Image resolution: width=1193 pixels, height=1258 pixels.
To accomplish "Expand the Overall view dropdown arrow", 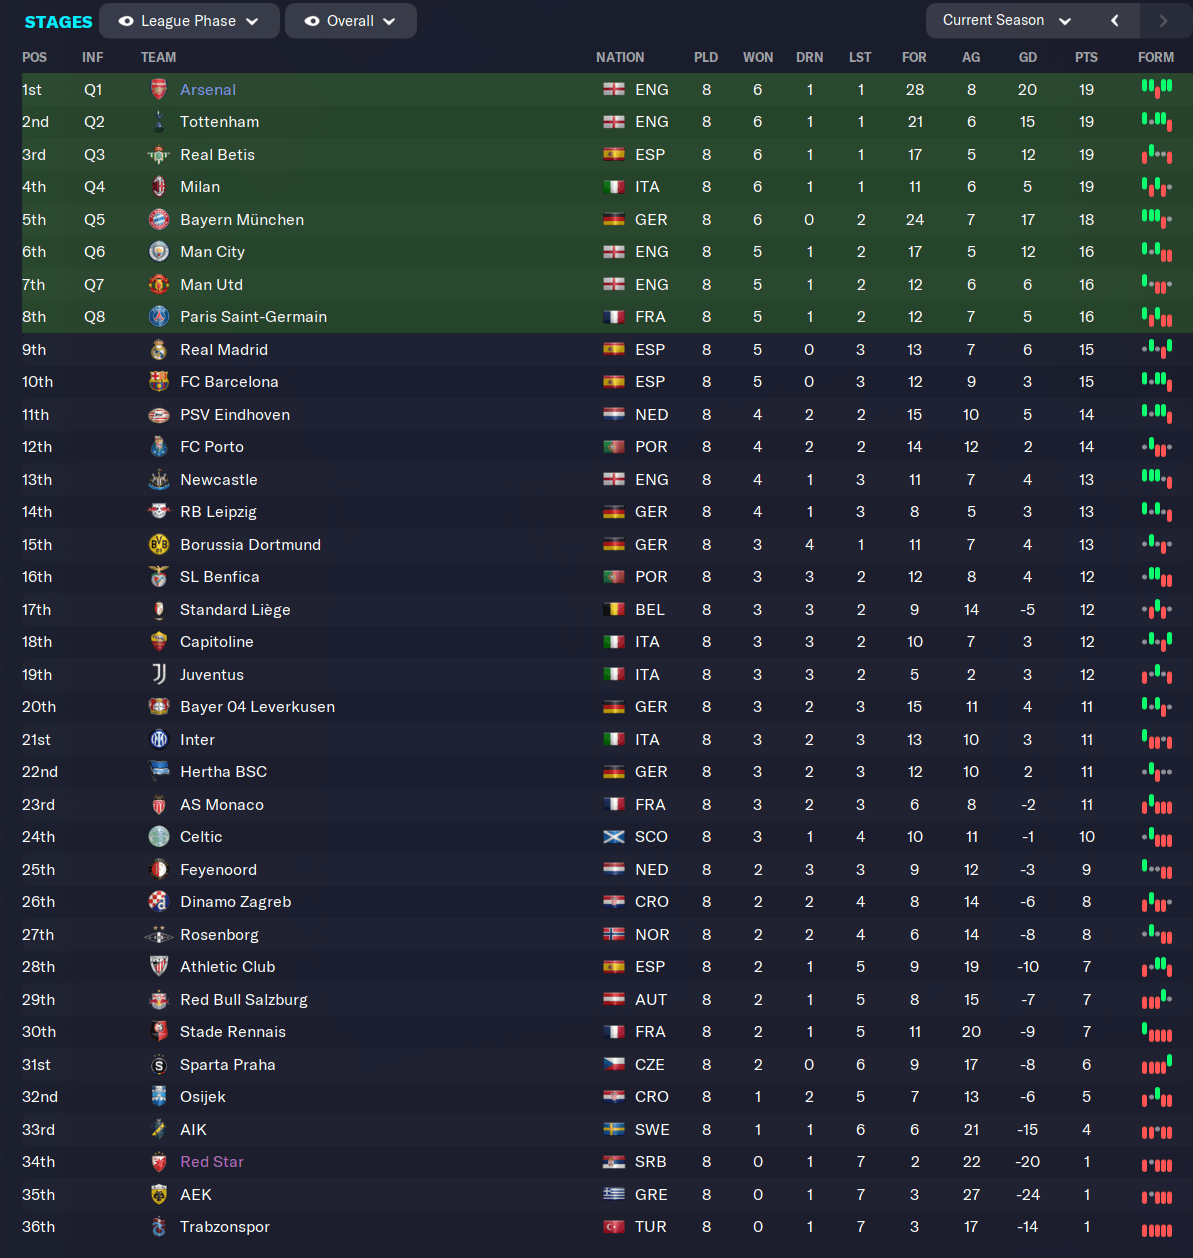I will (389, 21).
